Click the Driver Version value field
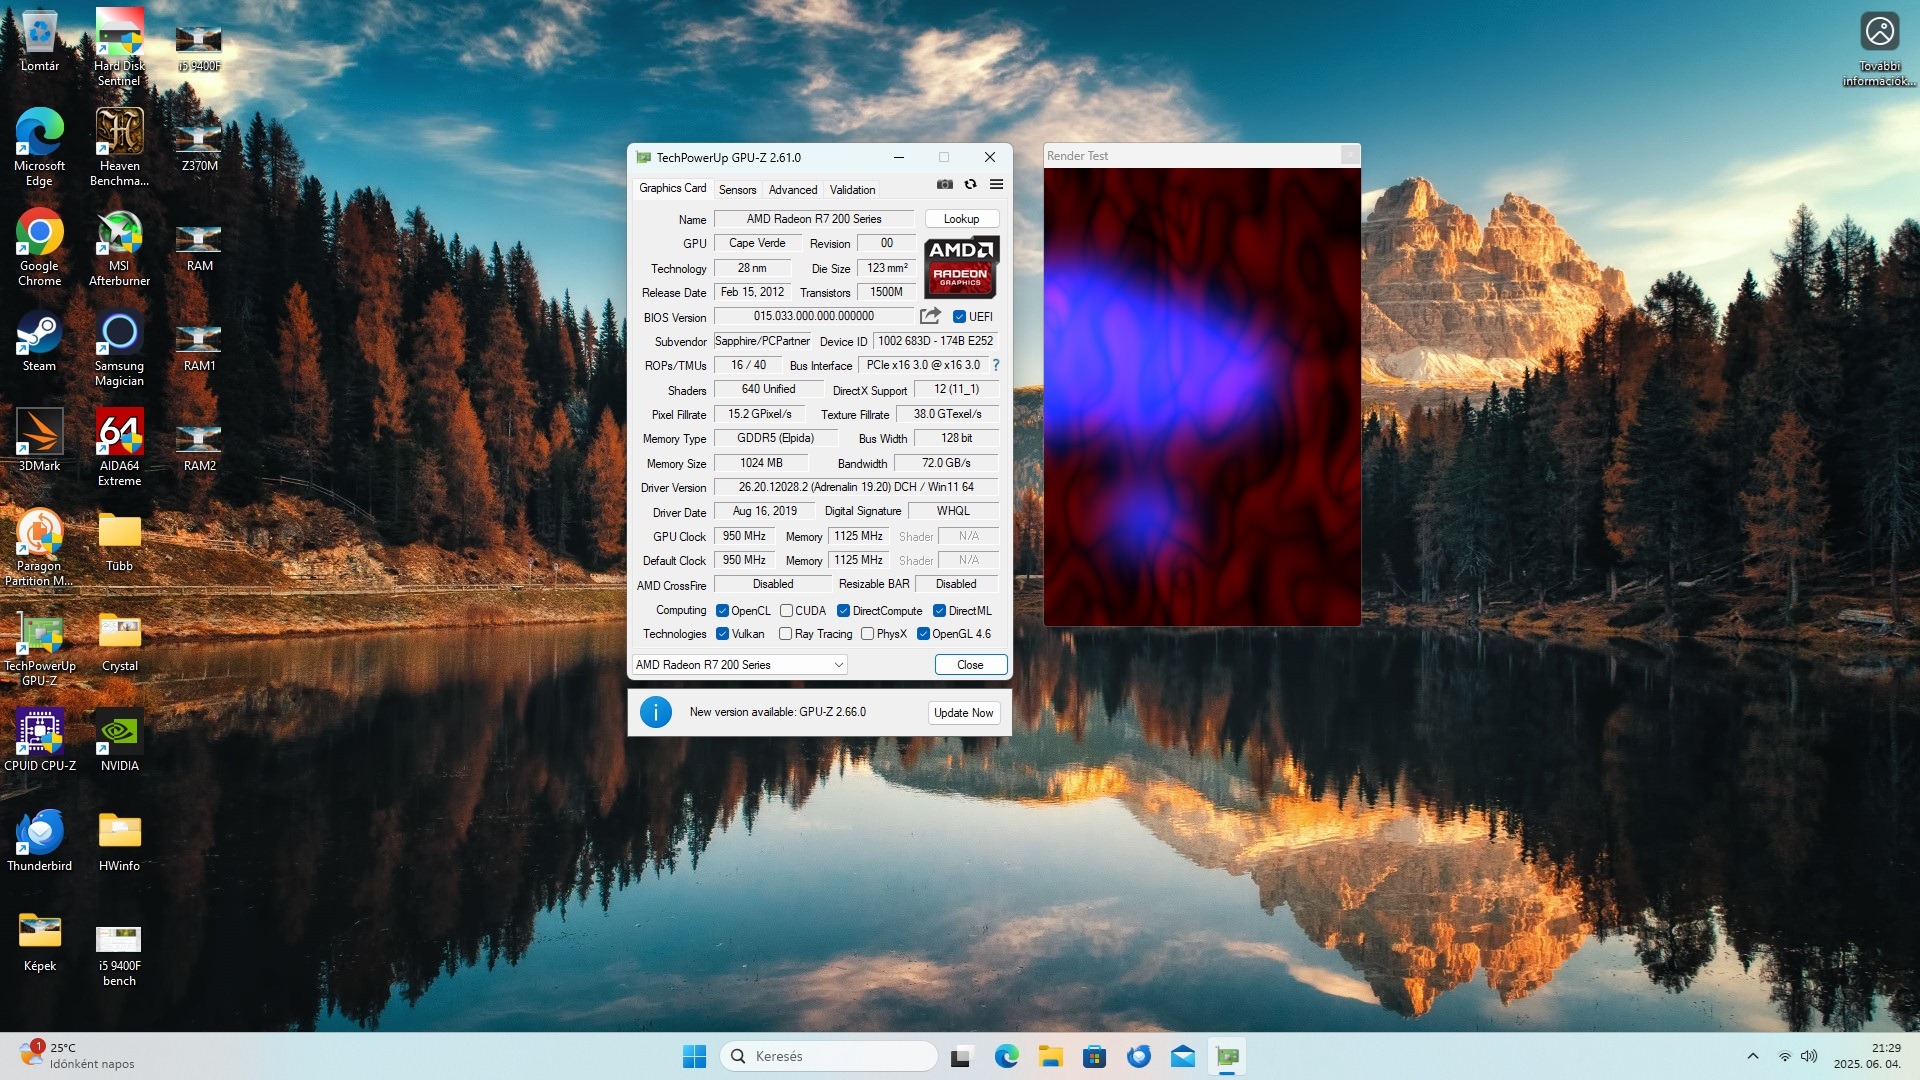 [856, 487]
